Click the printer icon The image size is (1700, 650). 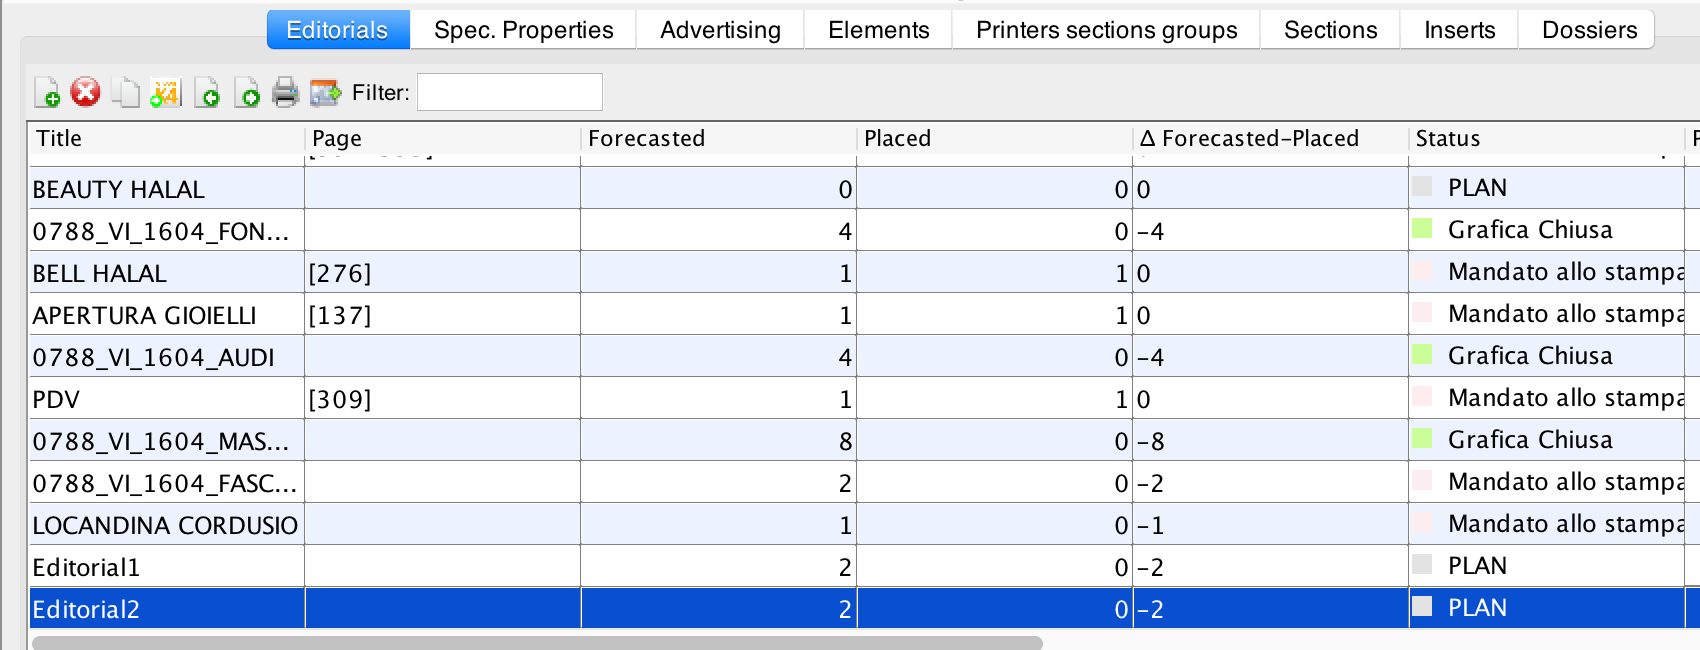[x=285, y=93]
